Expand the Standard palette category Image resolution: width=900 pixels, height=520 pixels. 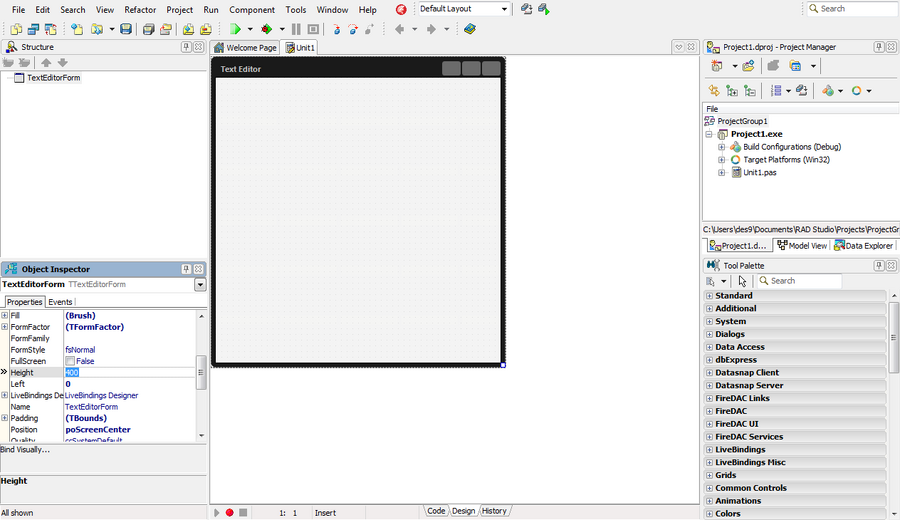pyautogui.click(x=709, y=296)
